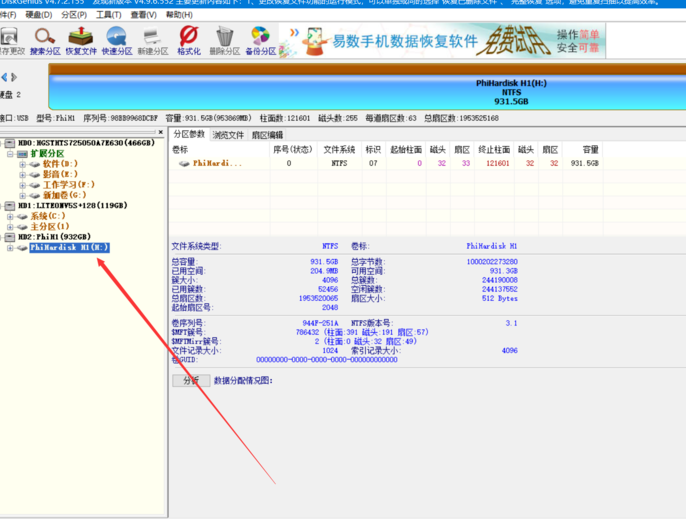
Task: Click the red 格式化 format icon
Action: coord(189,41)
